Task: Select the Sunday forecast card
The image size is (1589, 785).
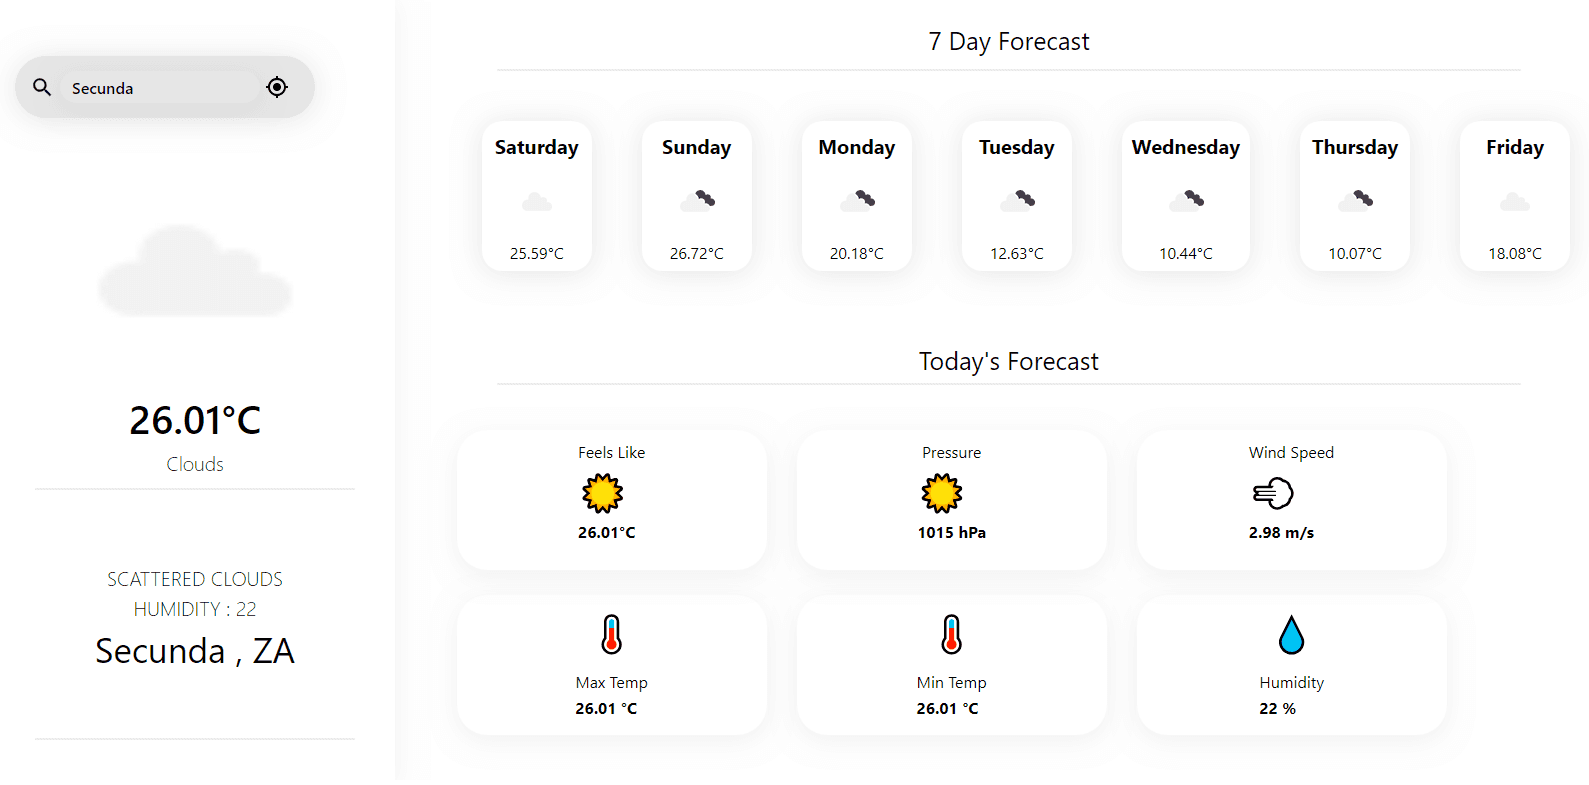Action: pos(697,196)
